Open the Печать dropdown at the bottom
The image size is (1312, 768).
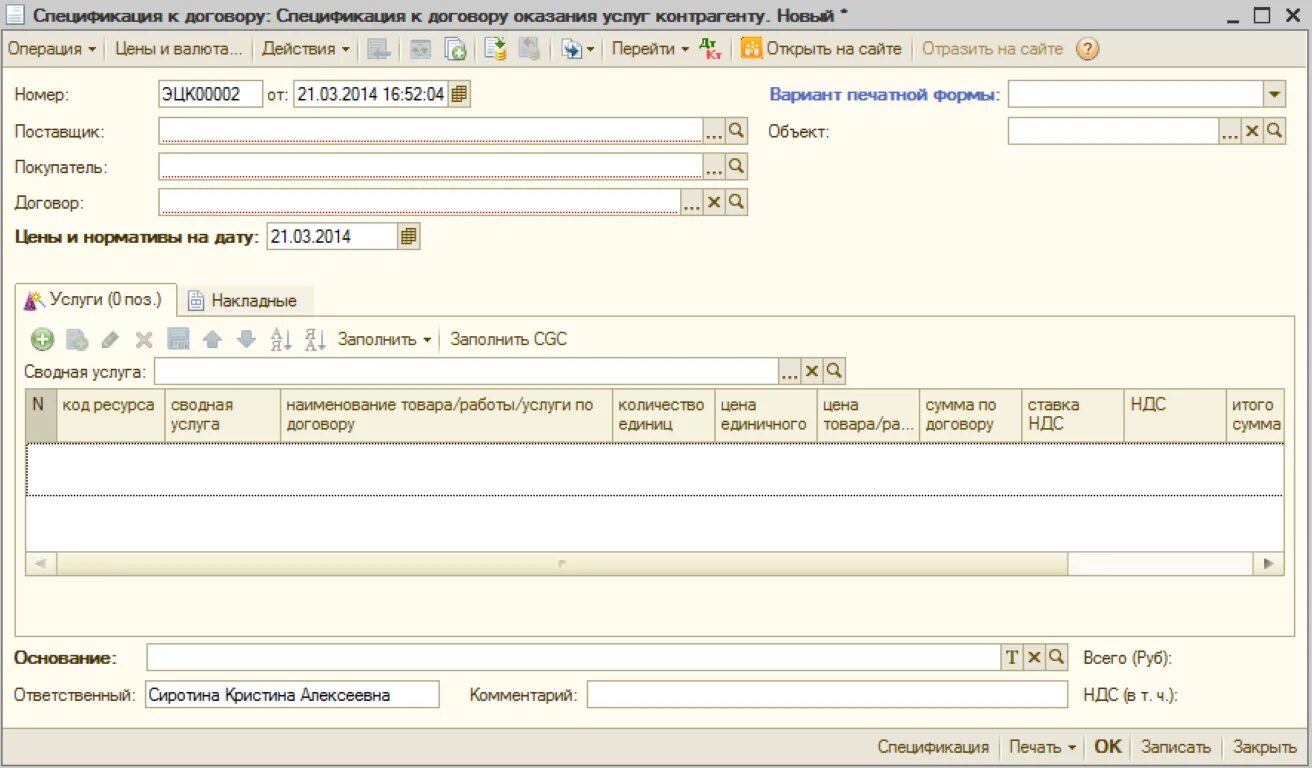[x=1042, y=747]
